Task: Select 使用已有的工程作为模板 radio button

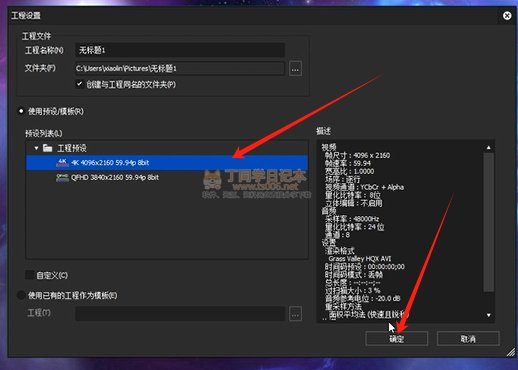Action: (21, 295)
